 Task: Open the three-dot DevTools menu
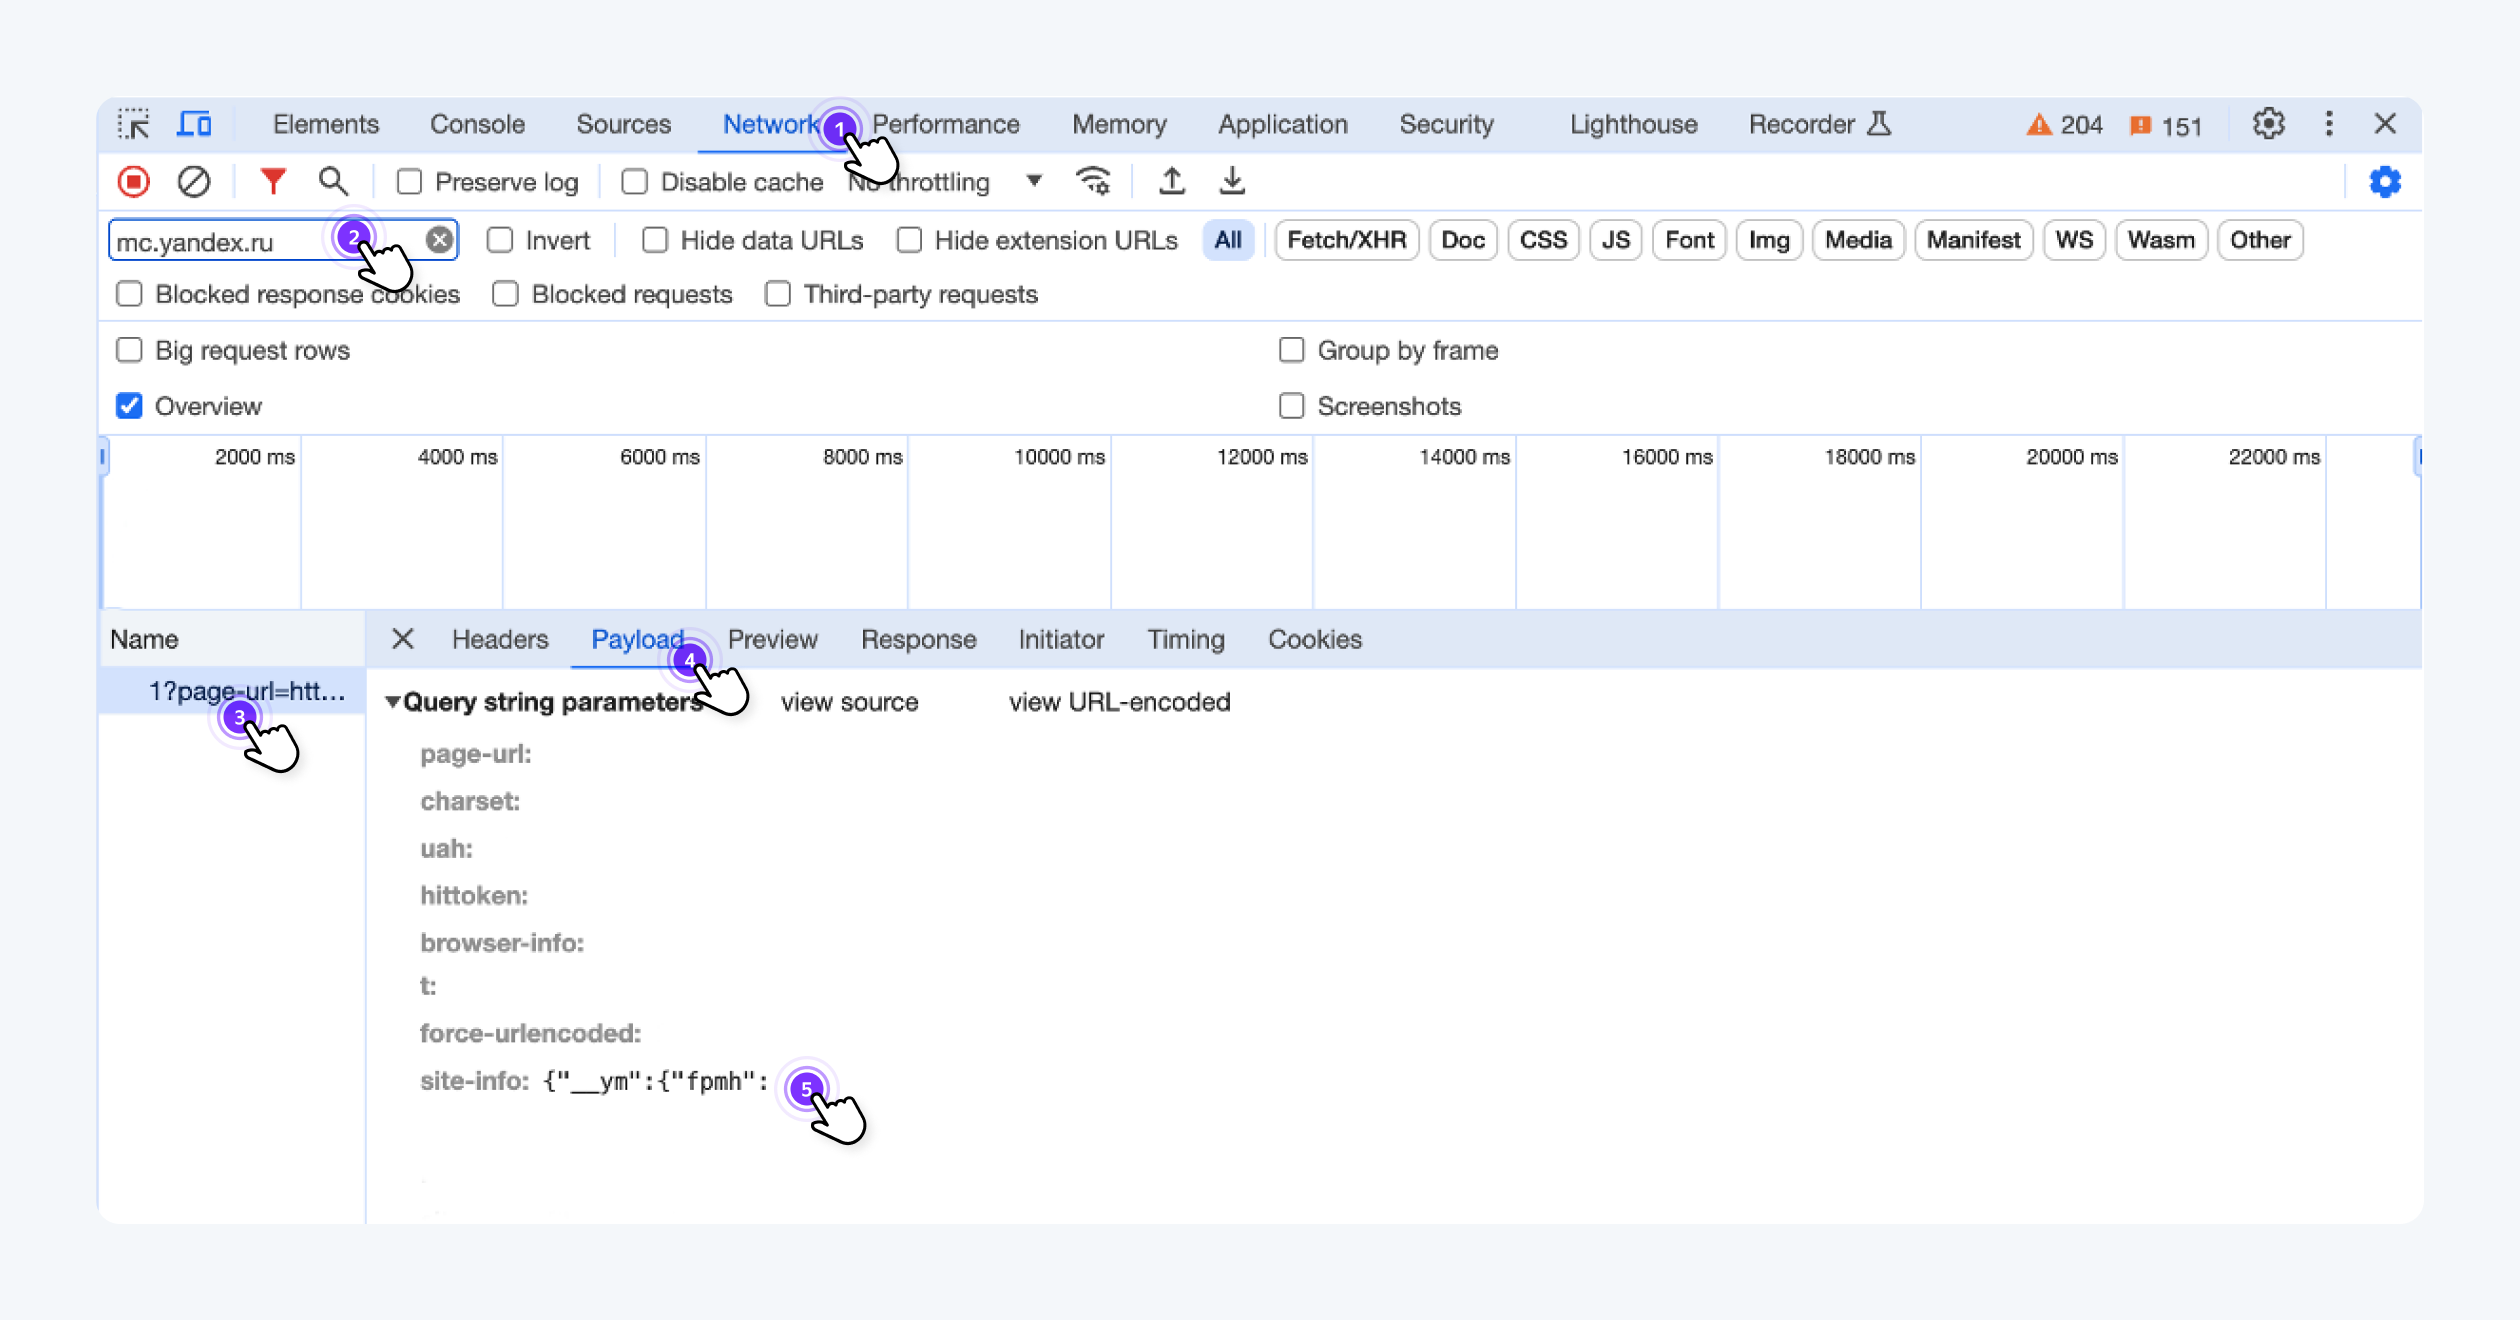[2329, 124]
